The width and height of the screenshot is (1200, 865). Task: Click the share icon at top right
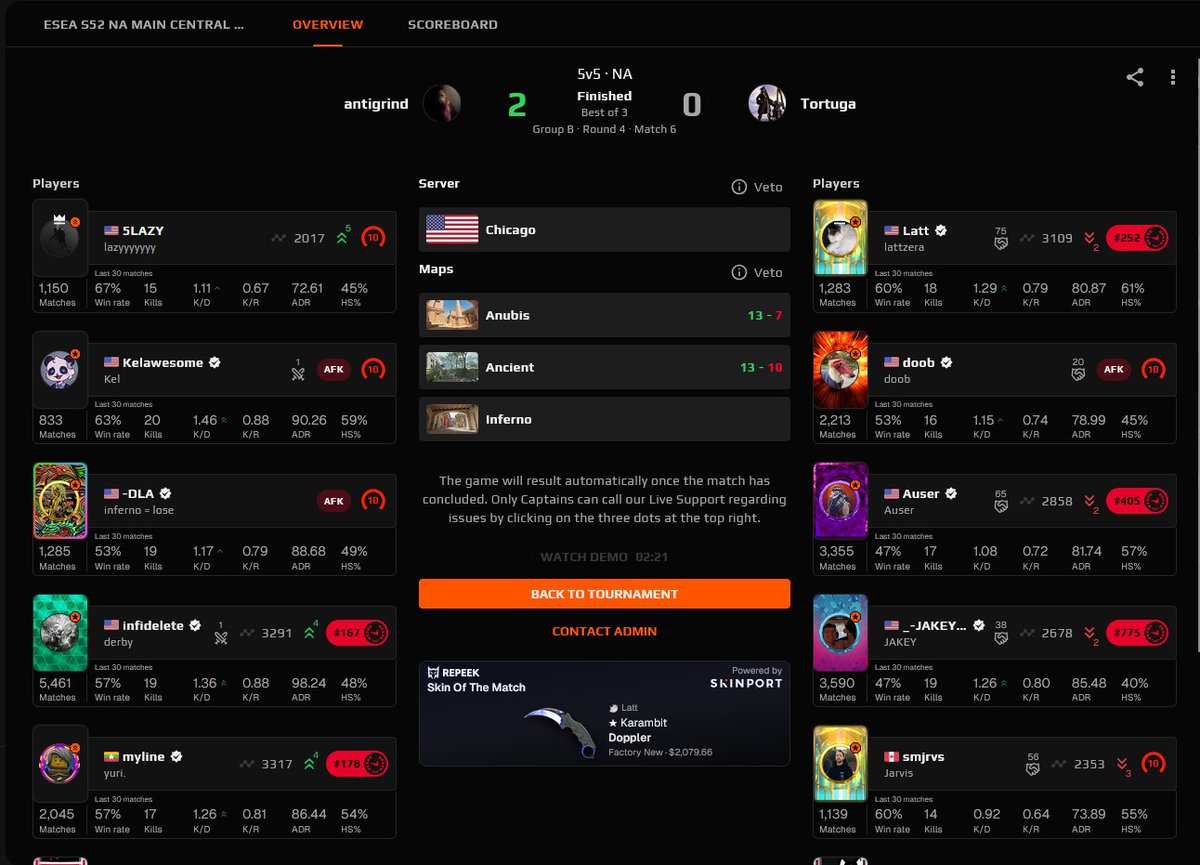tap(1134, 77)
